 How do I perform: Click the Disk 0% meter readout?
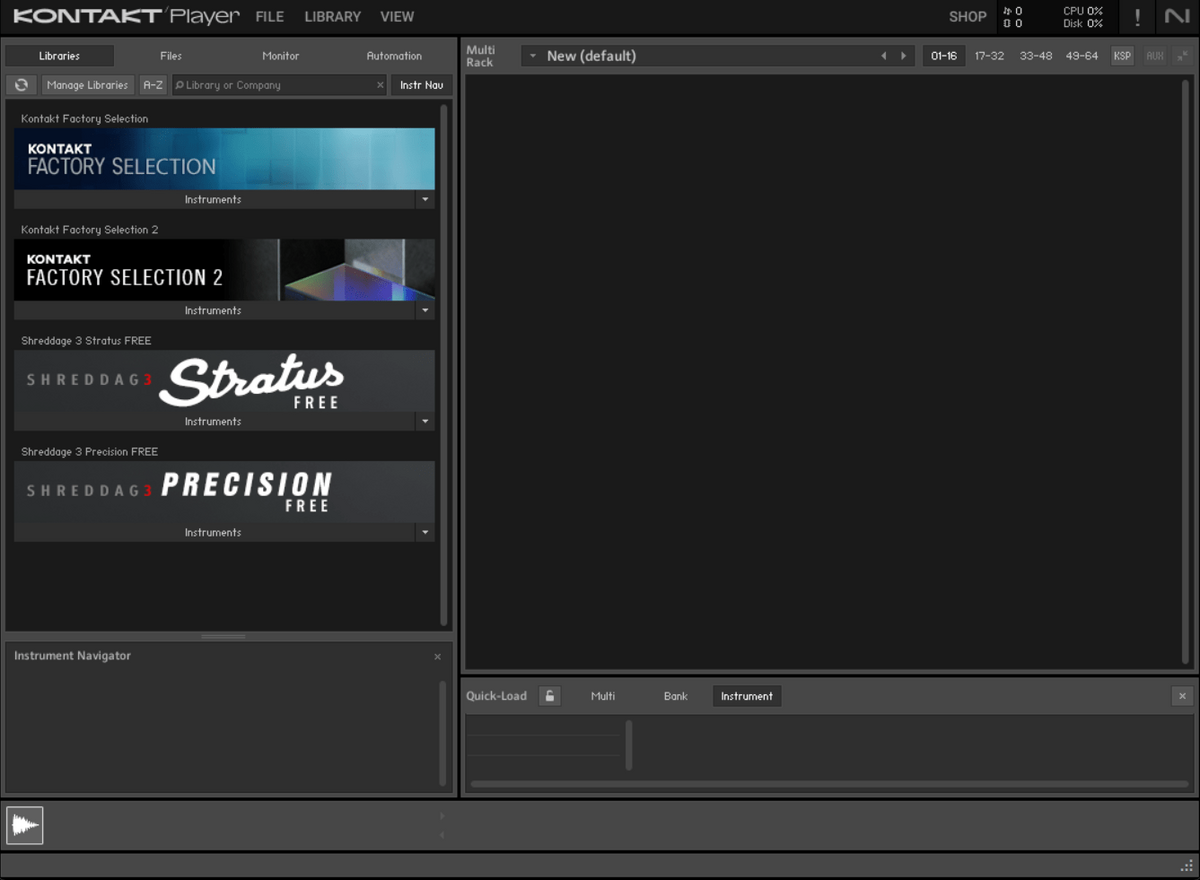tap(1083, 23)
